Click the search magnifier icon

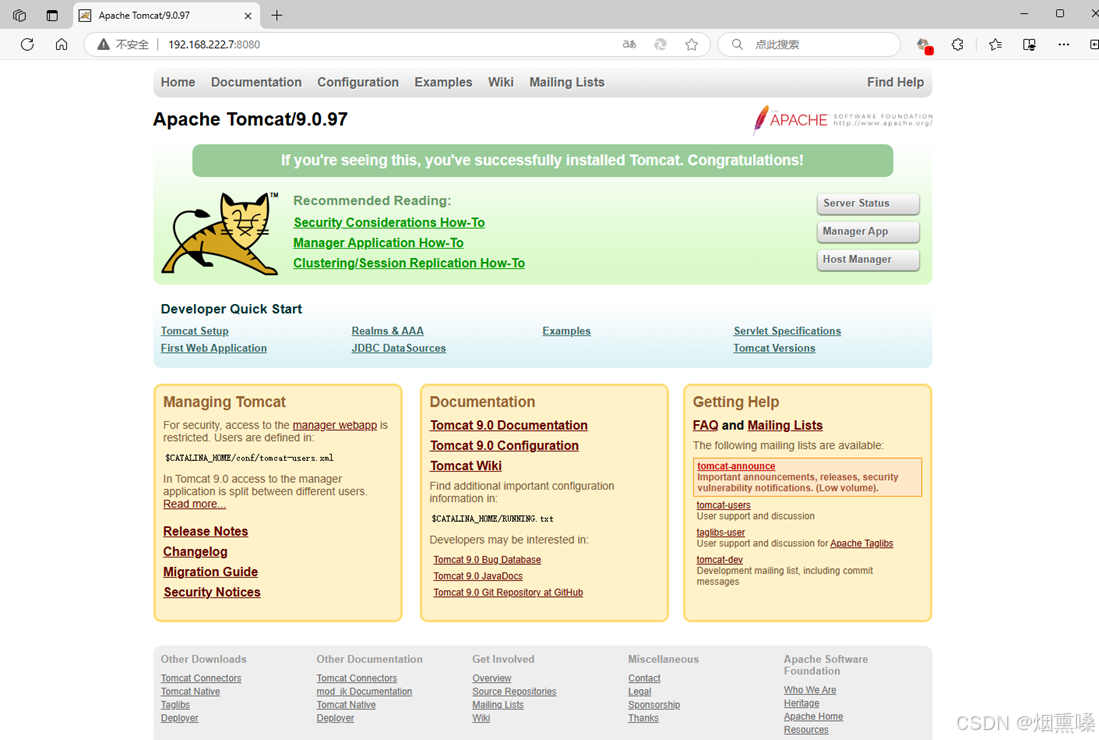point(737,44)
